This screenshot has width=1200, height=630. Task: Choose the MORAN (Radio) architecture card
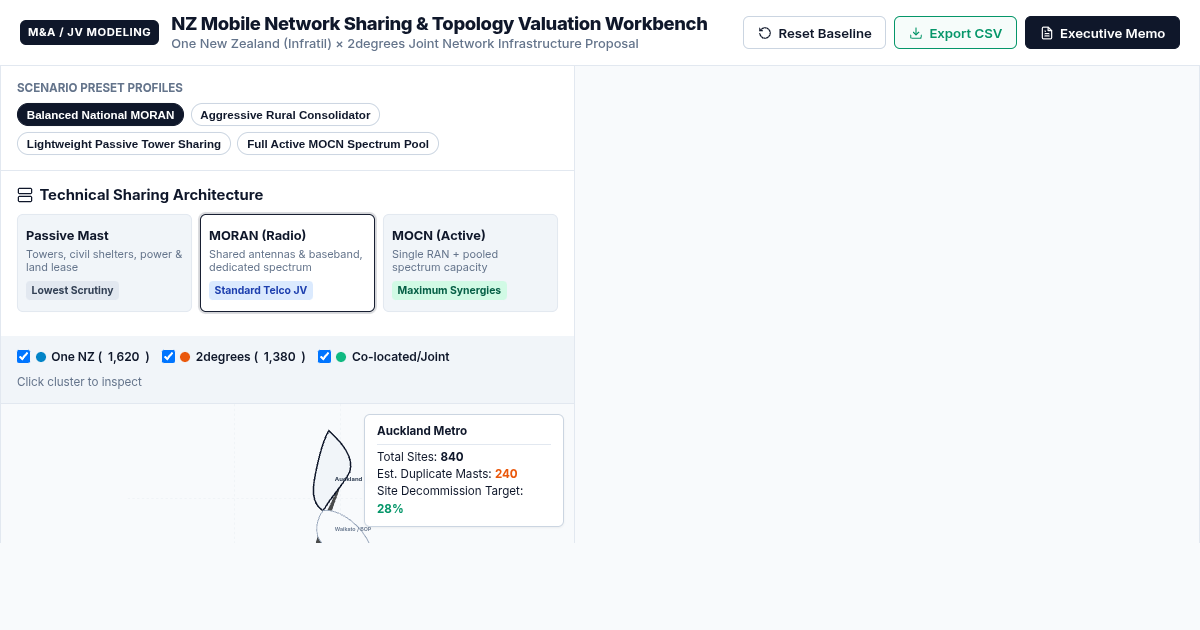(287, 263)
